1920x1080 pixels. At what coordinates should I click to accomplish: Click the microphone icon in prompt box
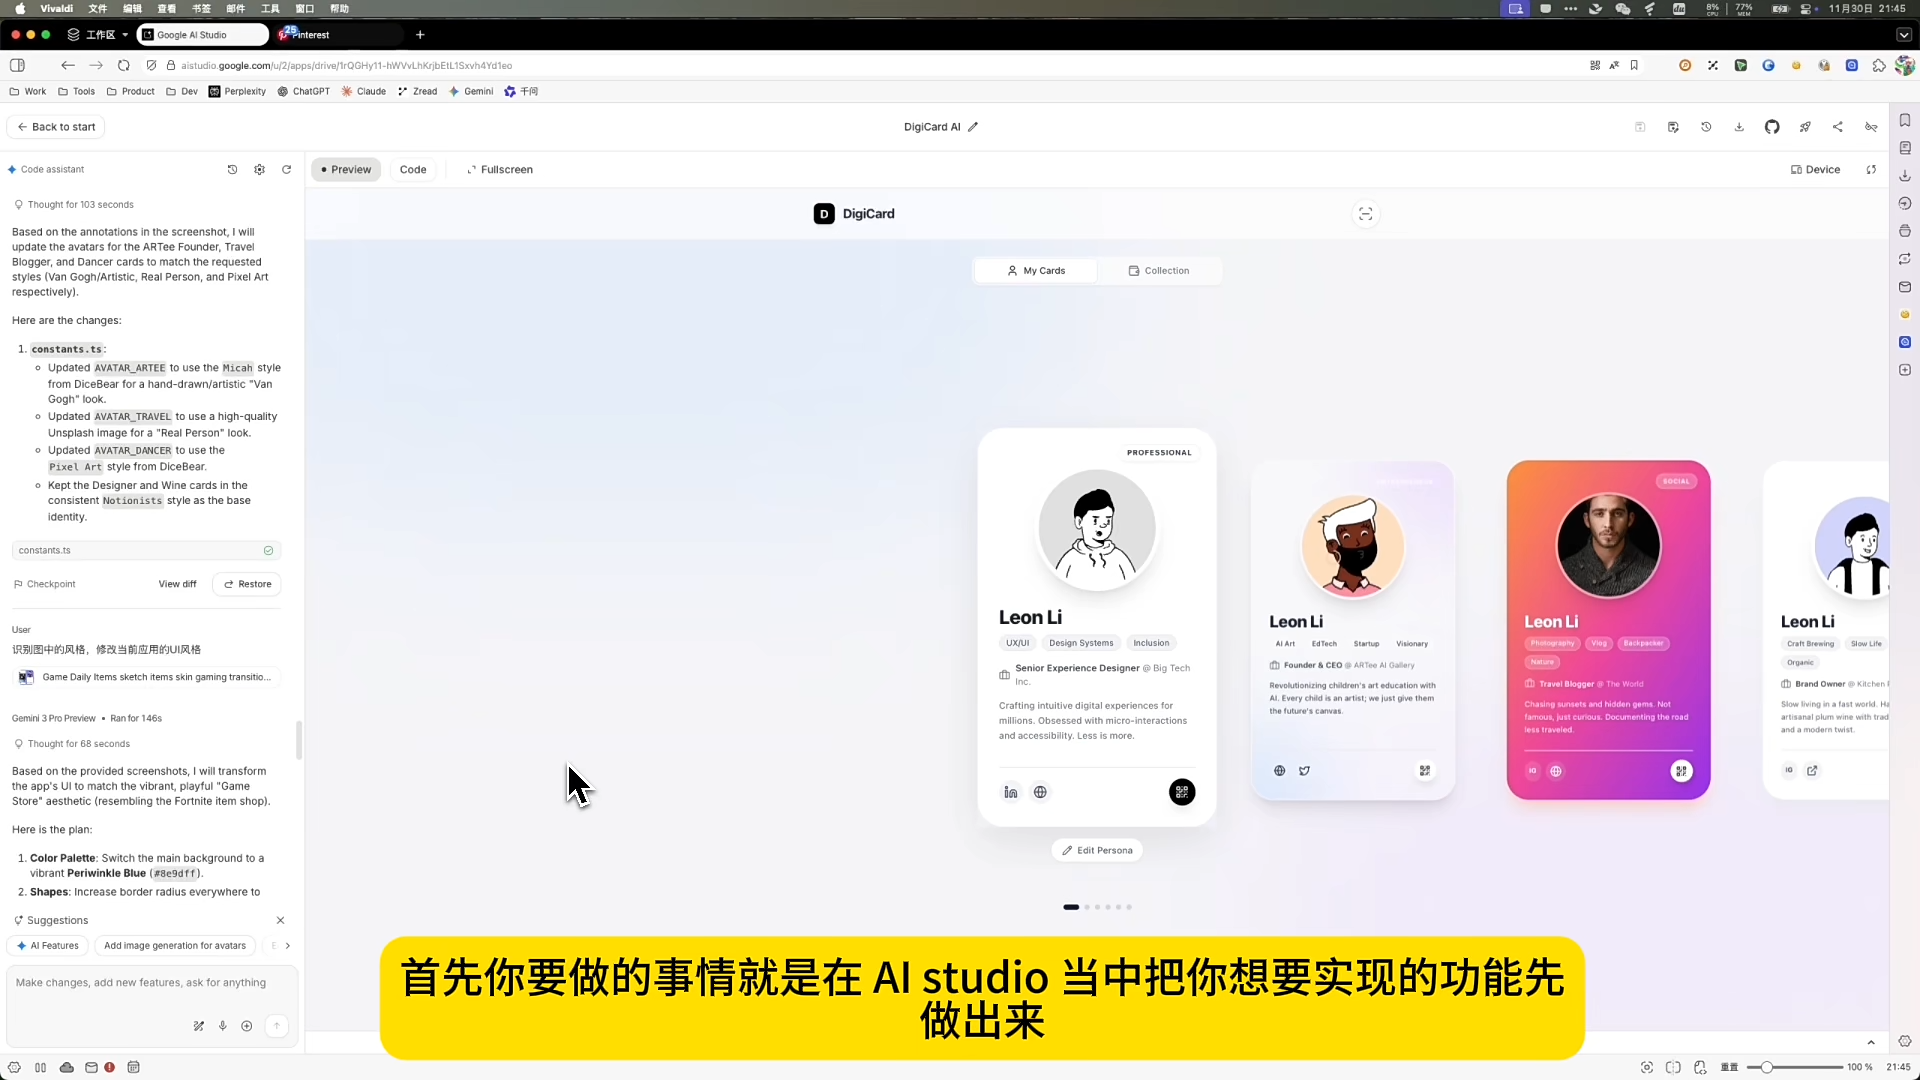(x=223, y=1026)
